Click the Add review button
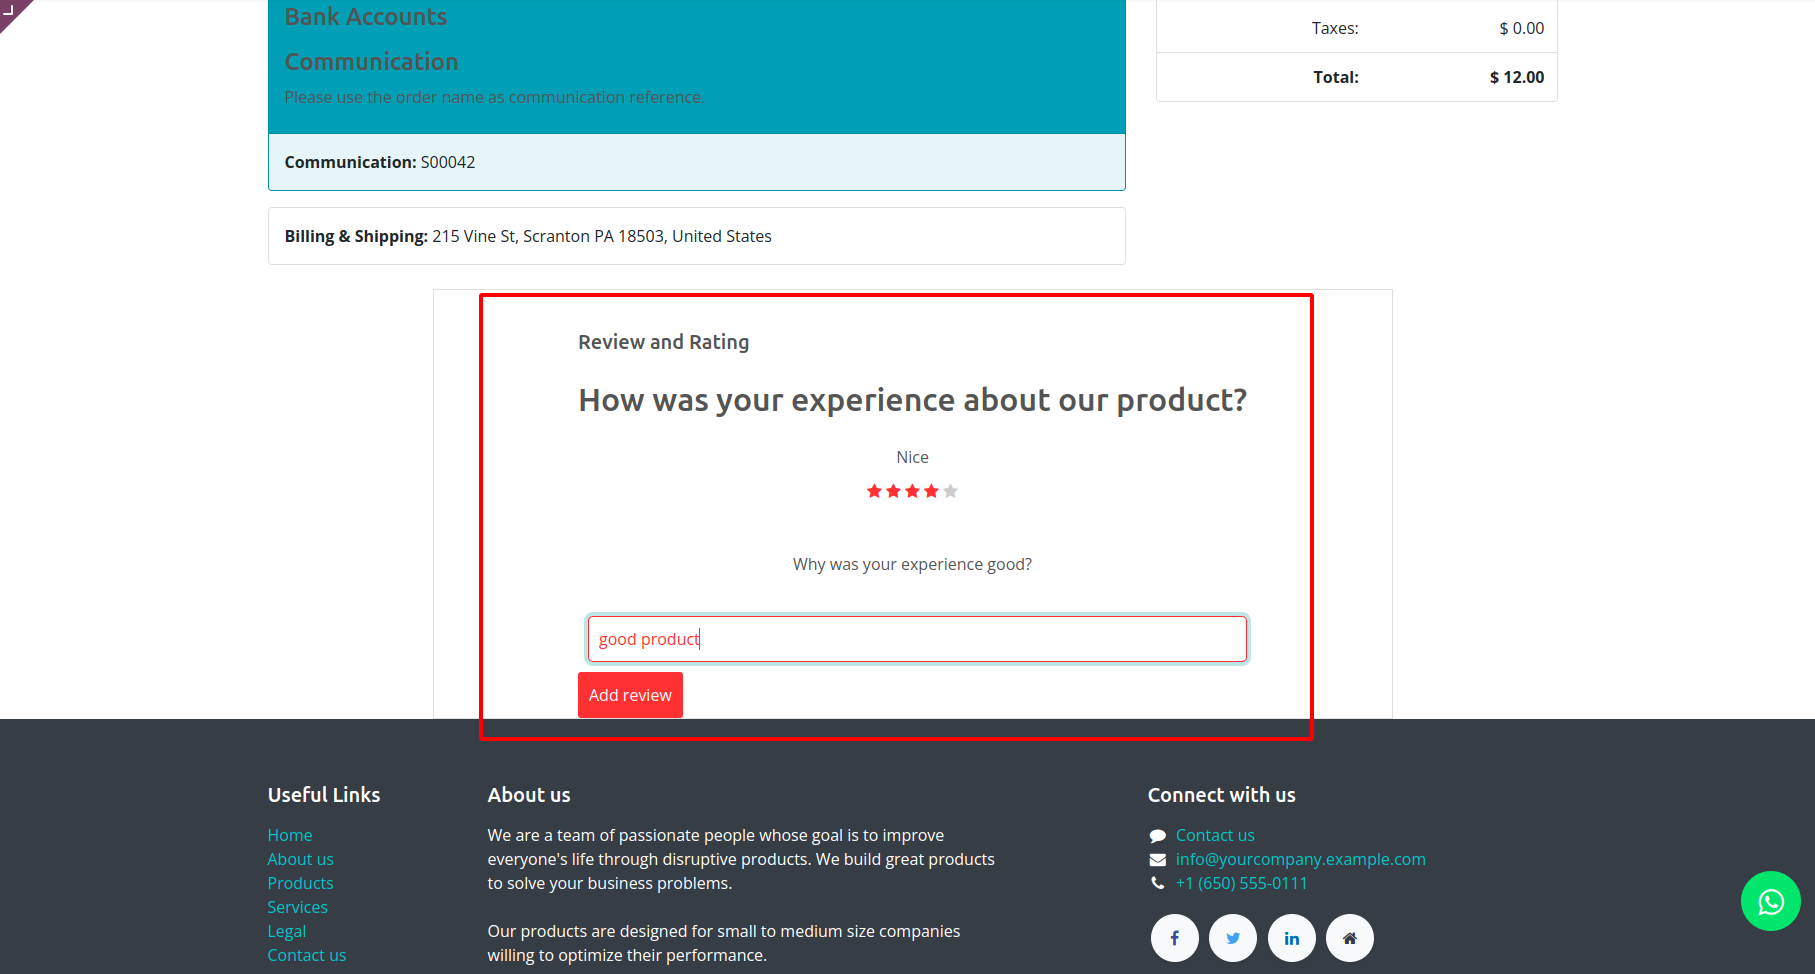The height and width of the screenshot is (974, 1815). coord(630,695)
